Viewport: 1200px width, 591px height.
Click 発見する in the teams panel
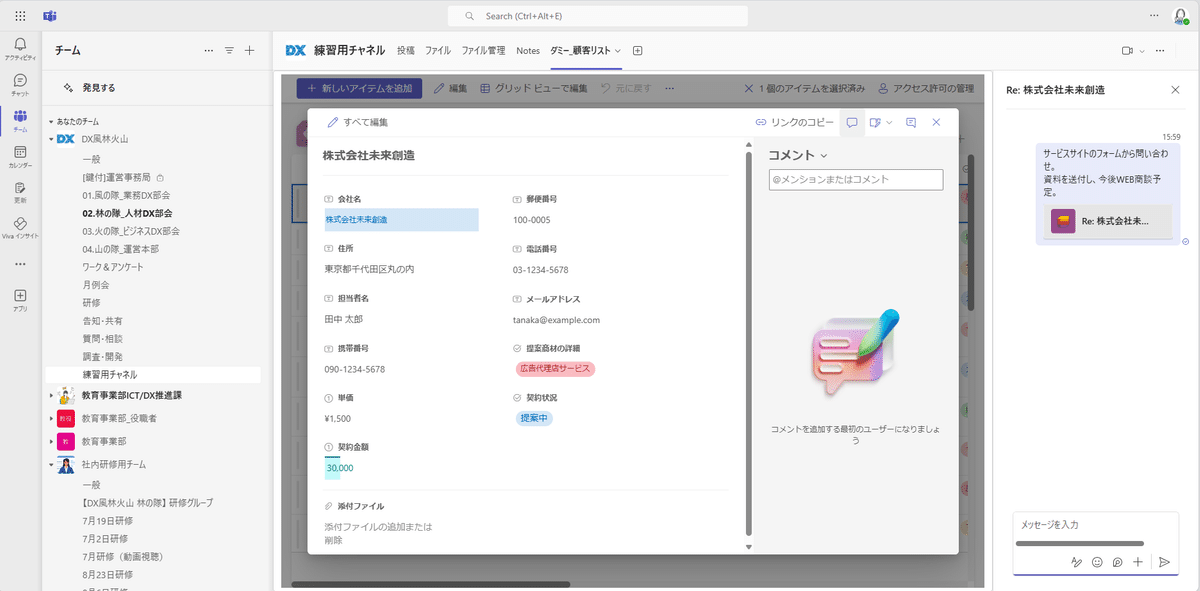point(99,88)
